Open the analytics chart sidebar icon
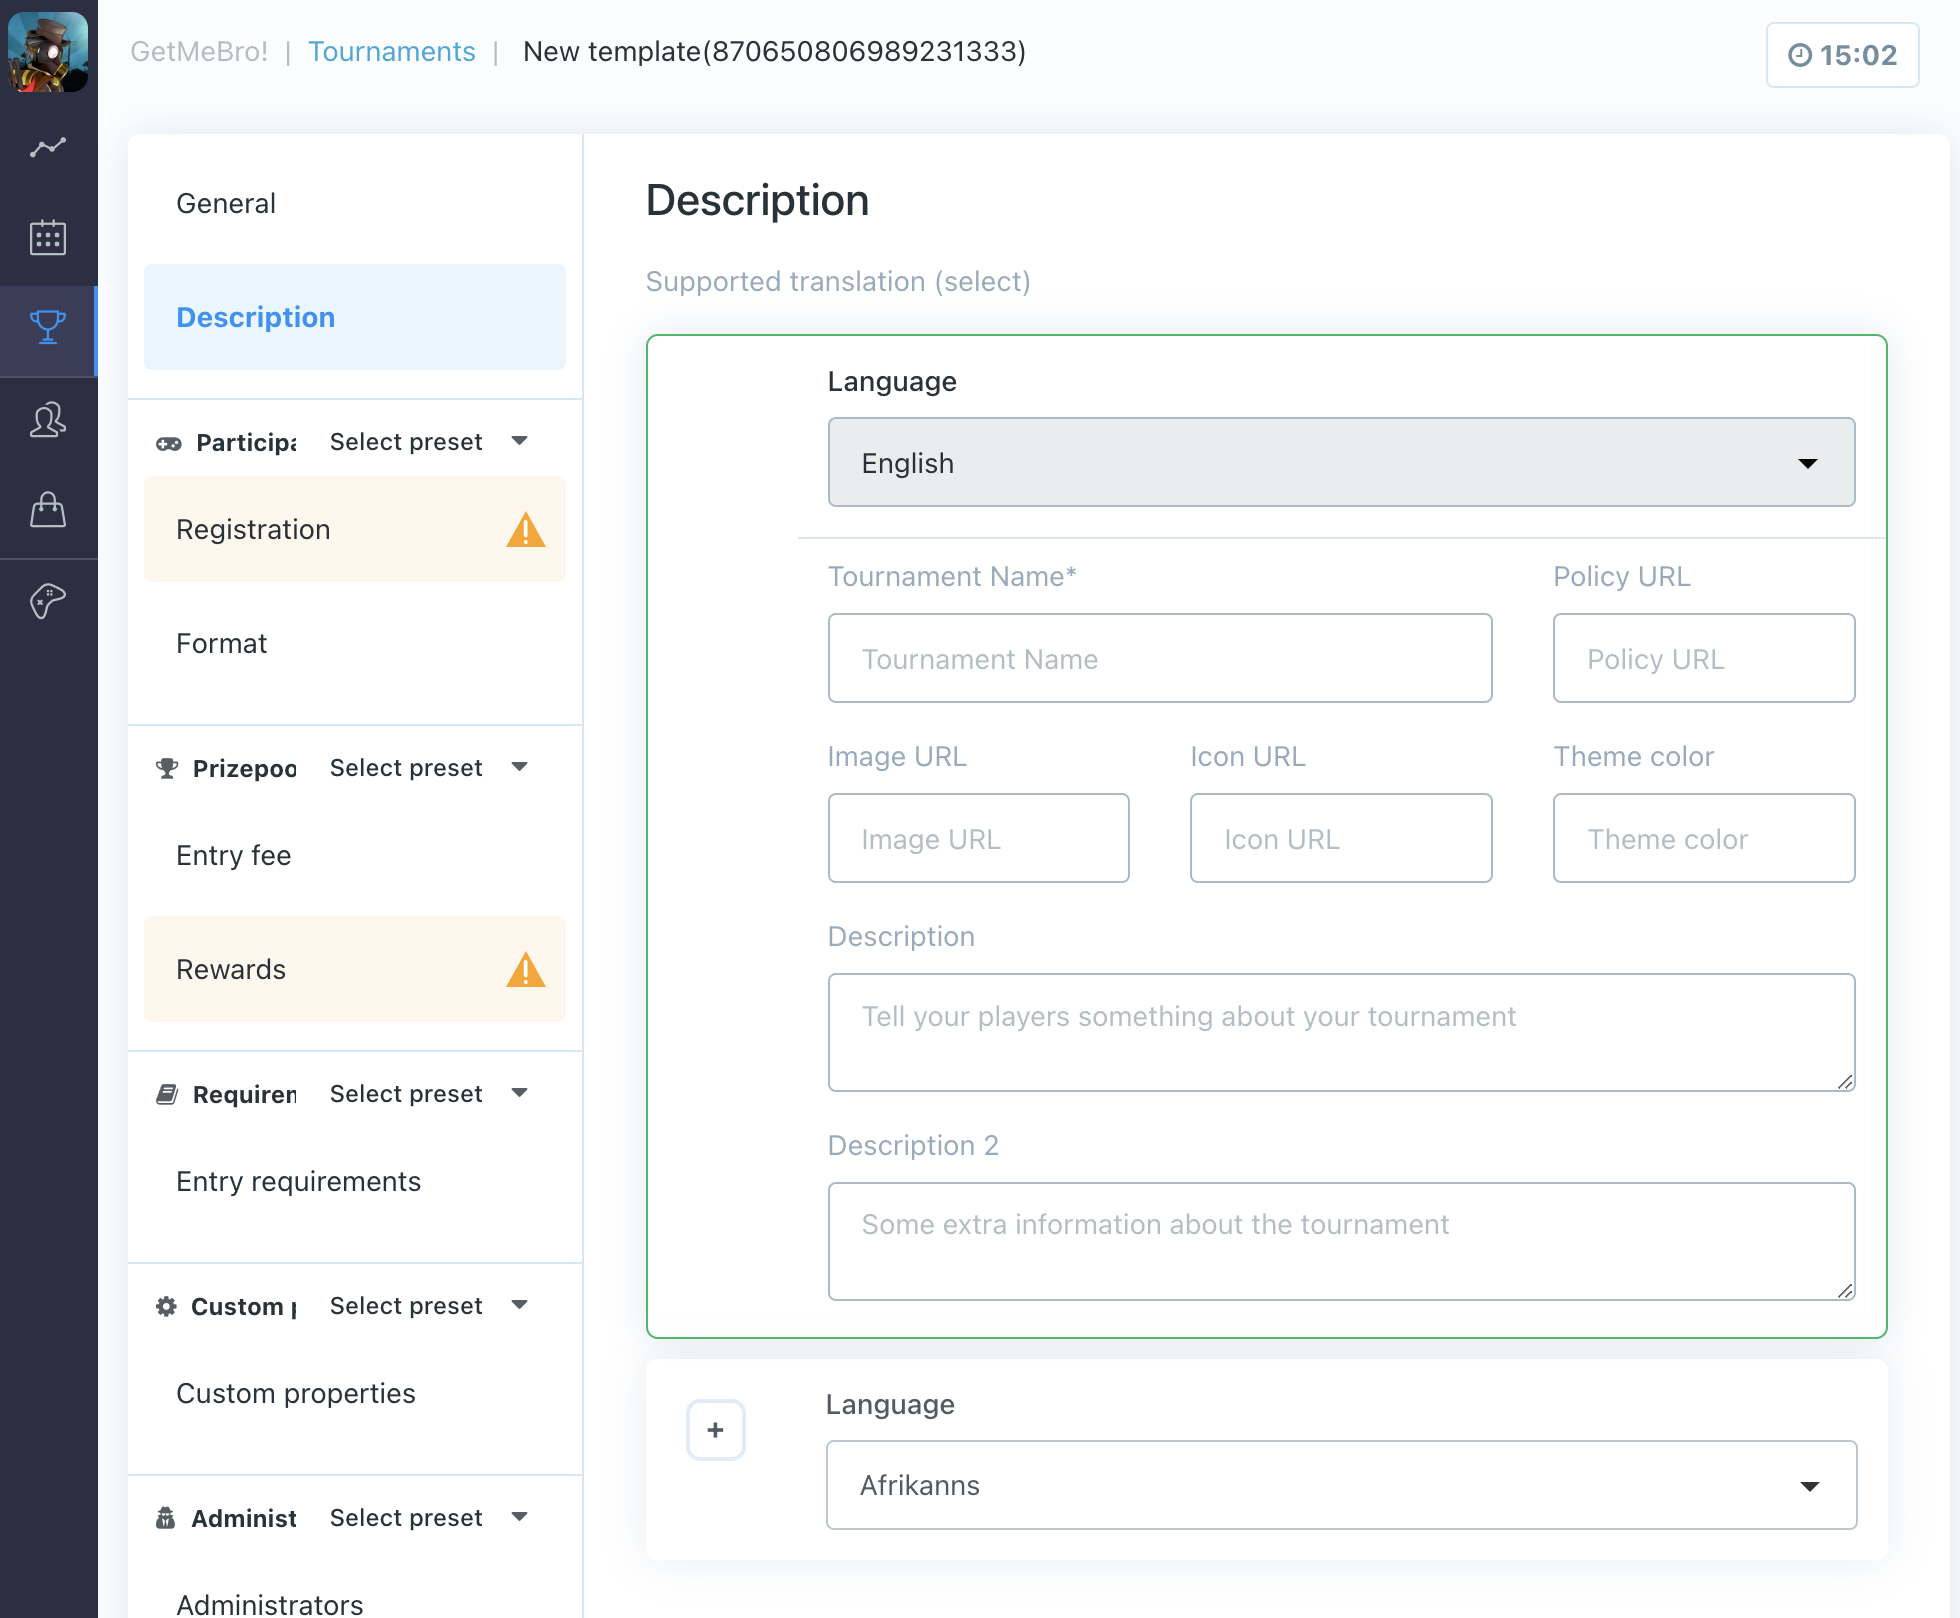Viewport: 1960px width, 1618px height. tap(47, 148)
